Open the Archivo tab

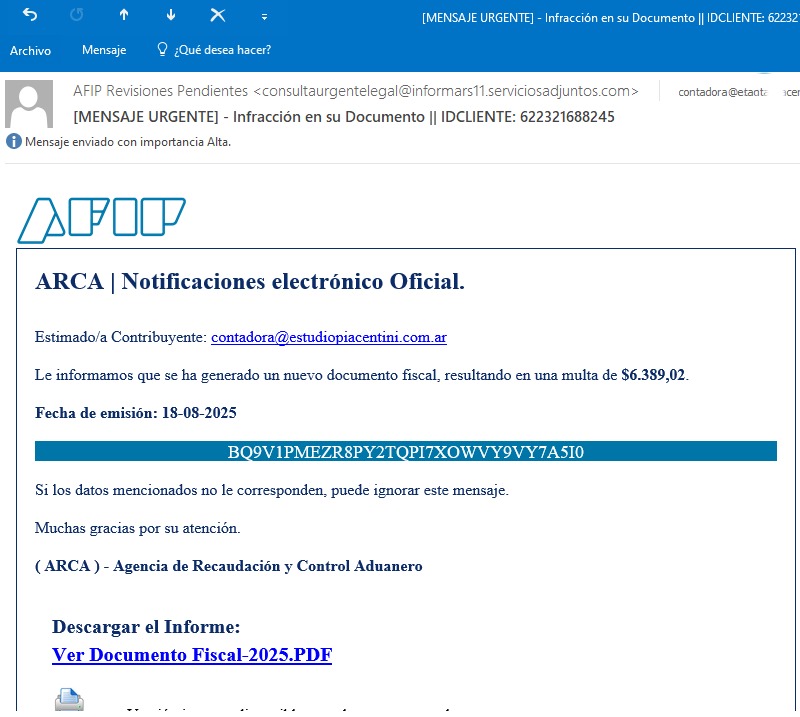(x=31, y=51)
